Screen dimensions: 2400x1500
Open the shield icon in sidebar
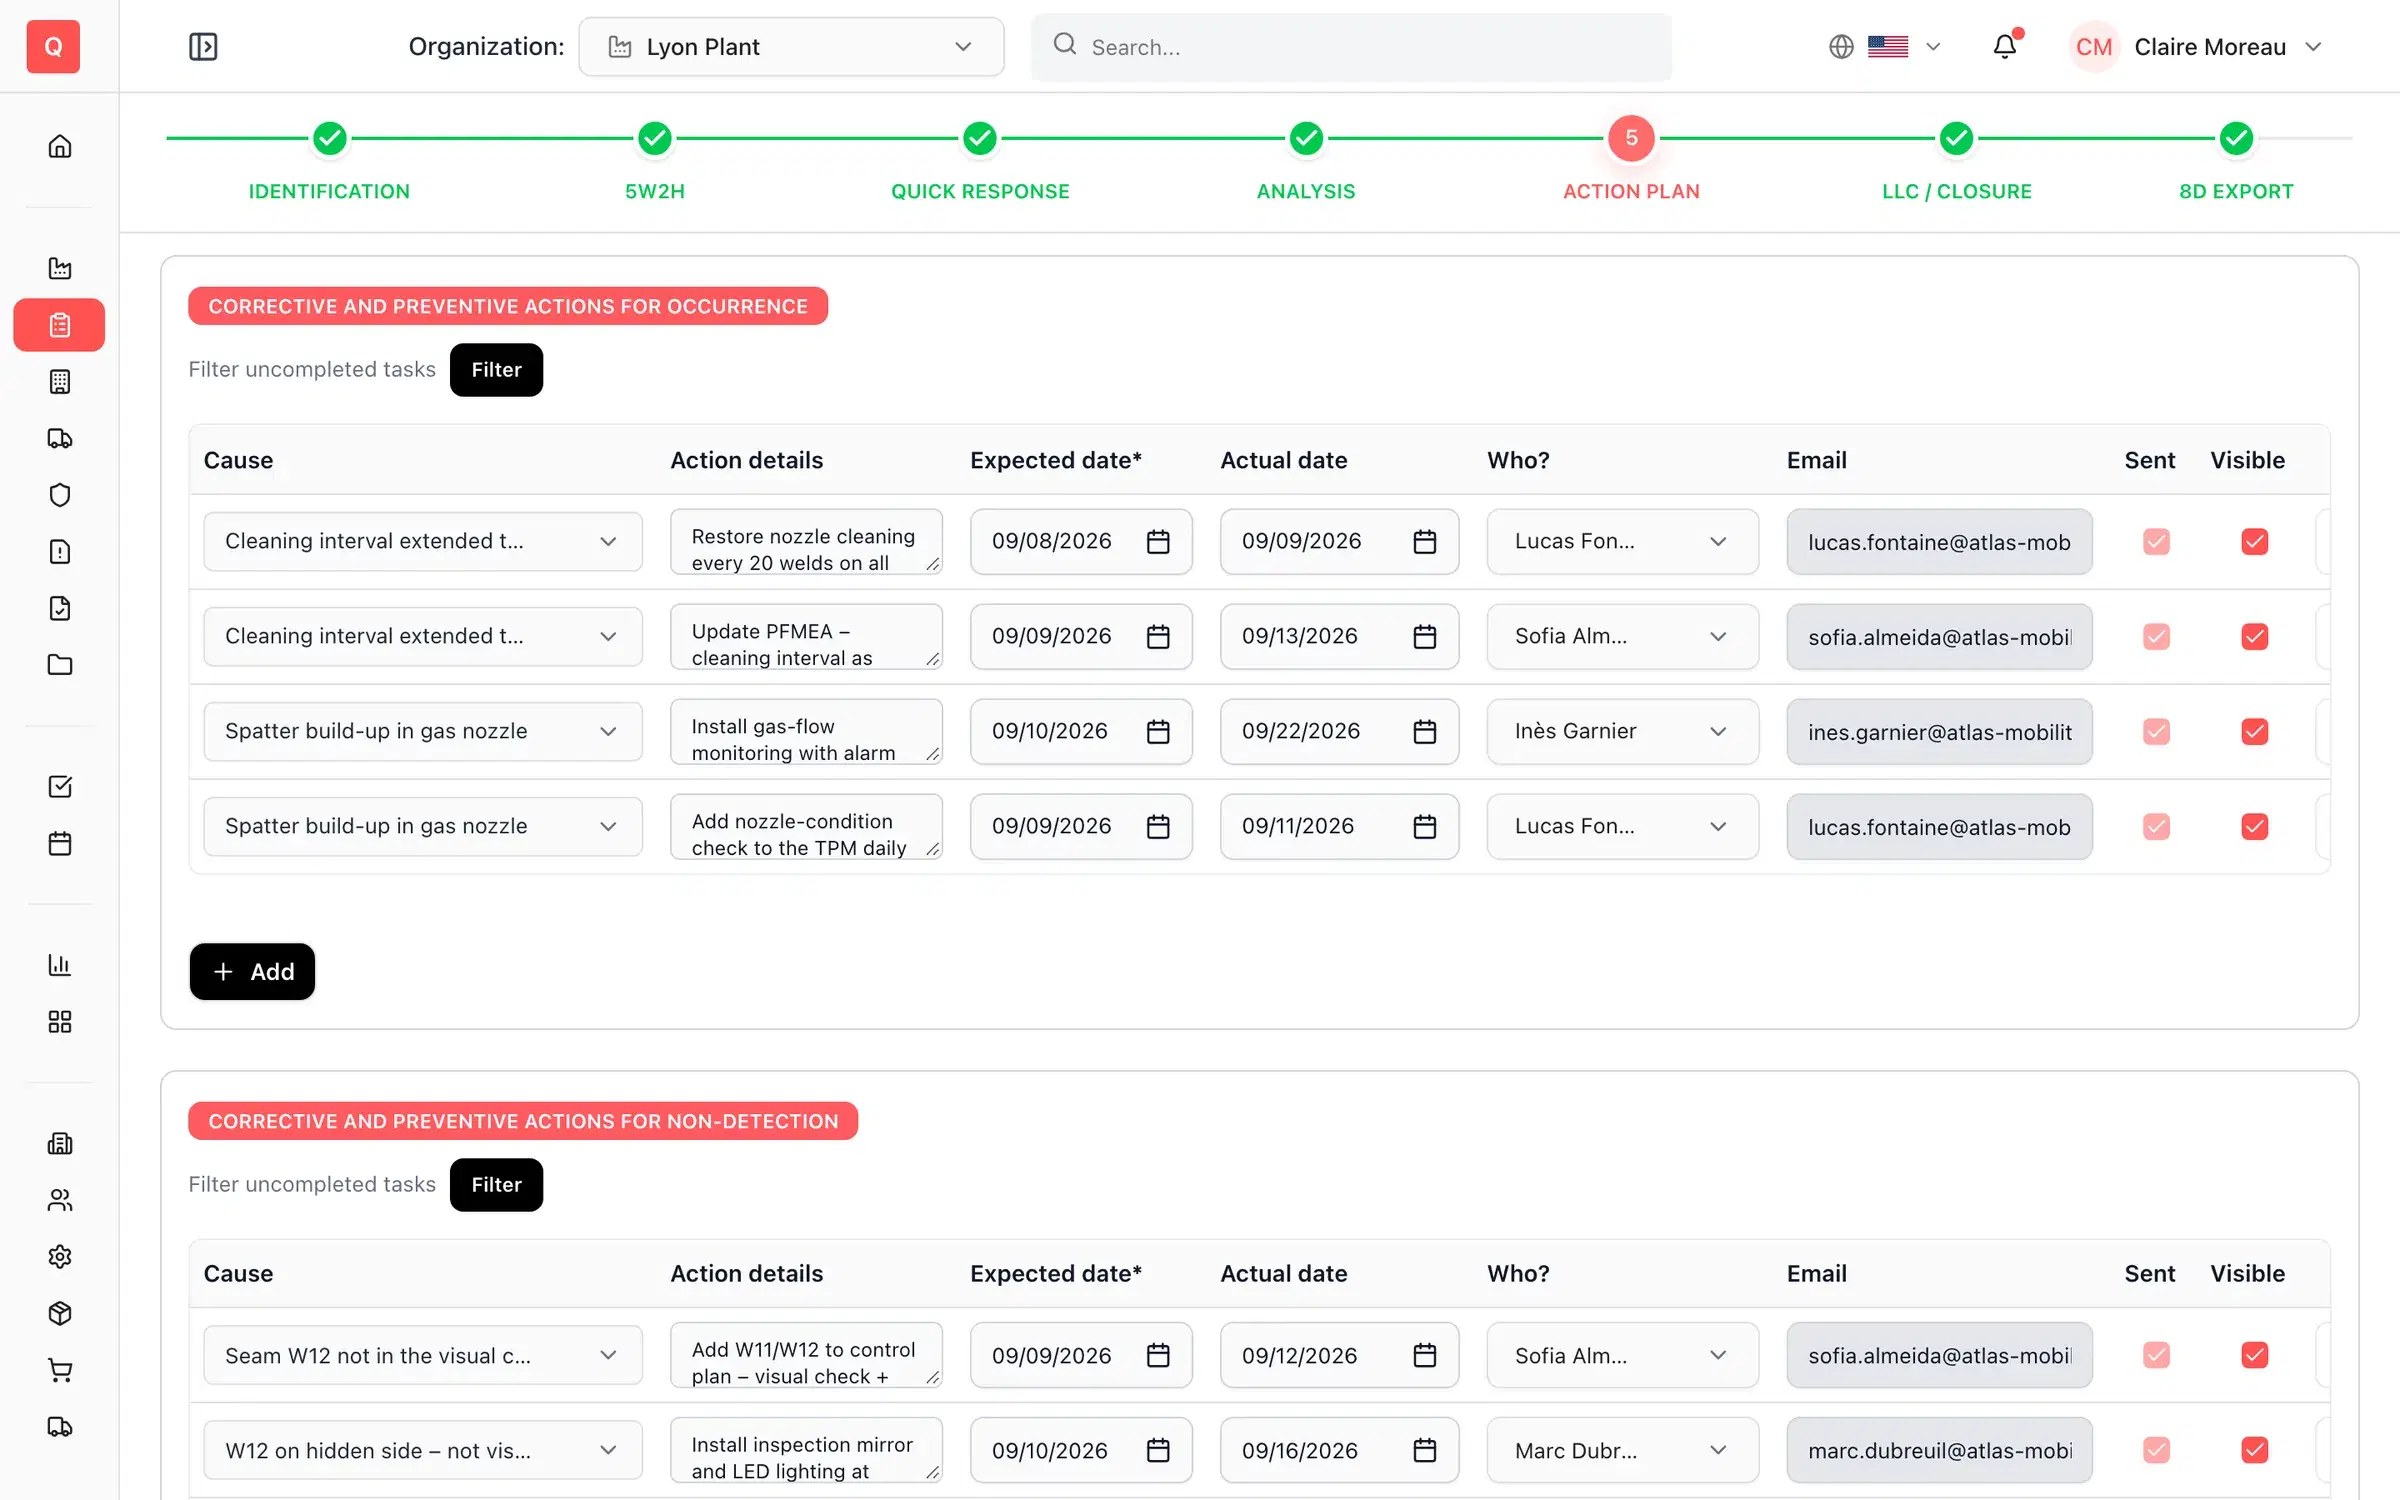[x=60, y=495]
